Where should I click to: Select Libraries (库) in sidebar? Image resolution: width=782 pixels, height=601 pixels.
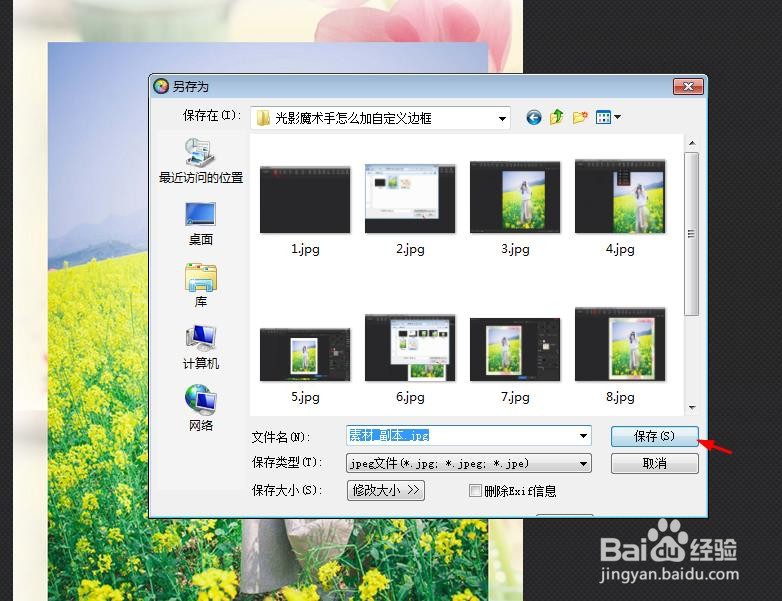[x=200, y=285]
